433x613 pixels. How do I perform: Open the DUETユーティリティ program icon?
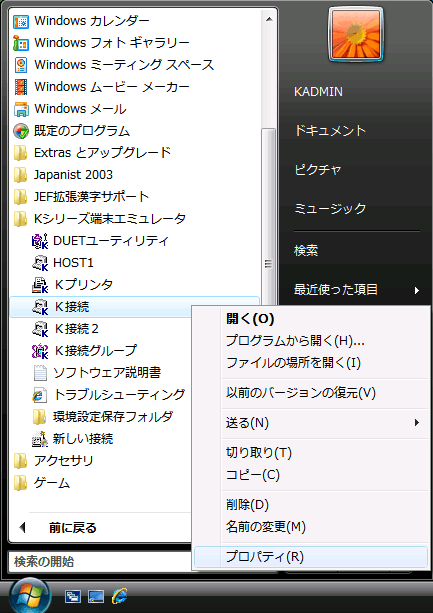[x=40, y=241]
